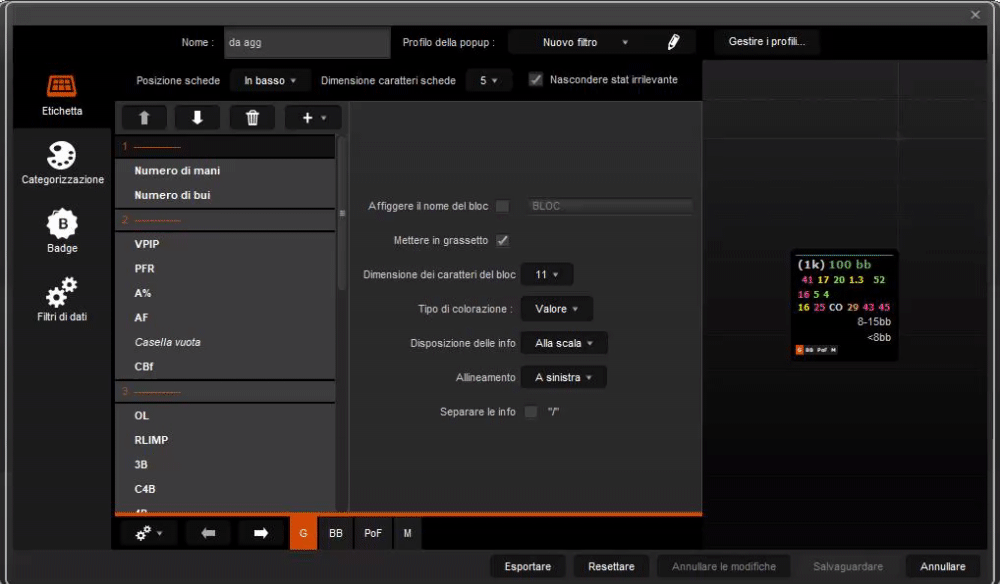Image resolution: width=1000 pixels, height=584 pixels.
Task: Move tab left with arrow button
Action: (x=208, y=533)
